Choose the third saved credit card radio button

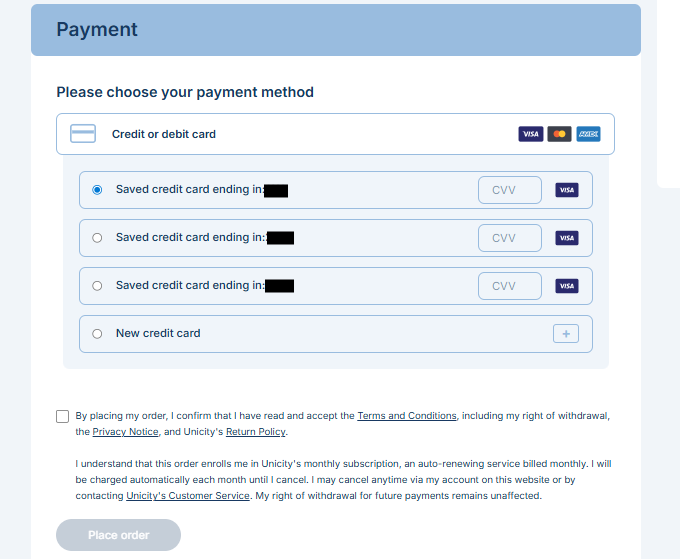point(97,286)
